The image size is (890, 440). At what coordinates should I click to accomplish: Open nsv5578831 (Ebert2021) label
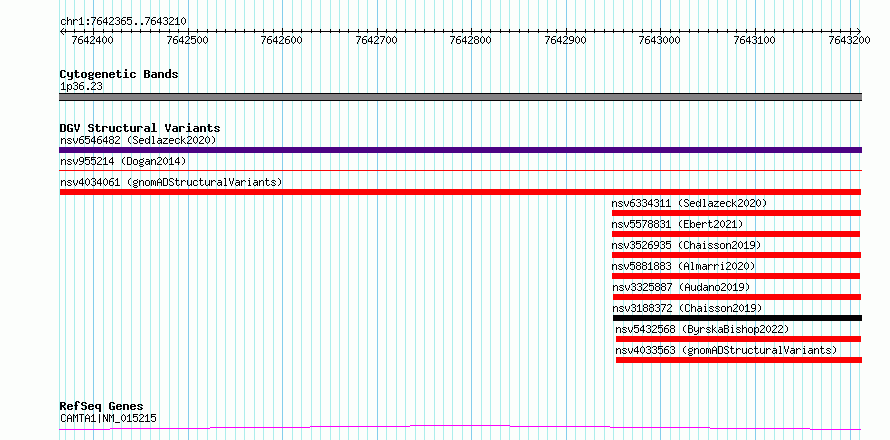tap(677, 224)
